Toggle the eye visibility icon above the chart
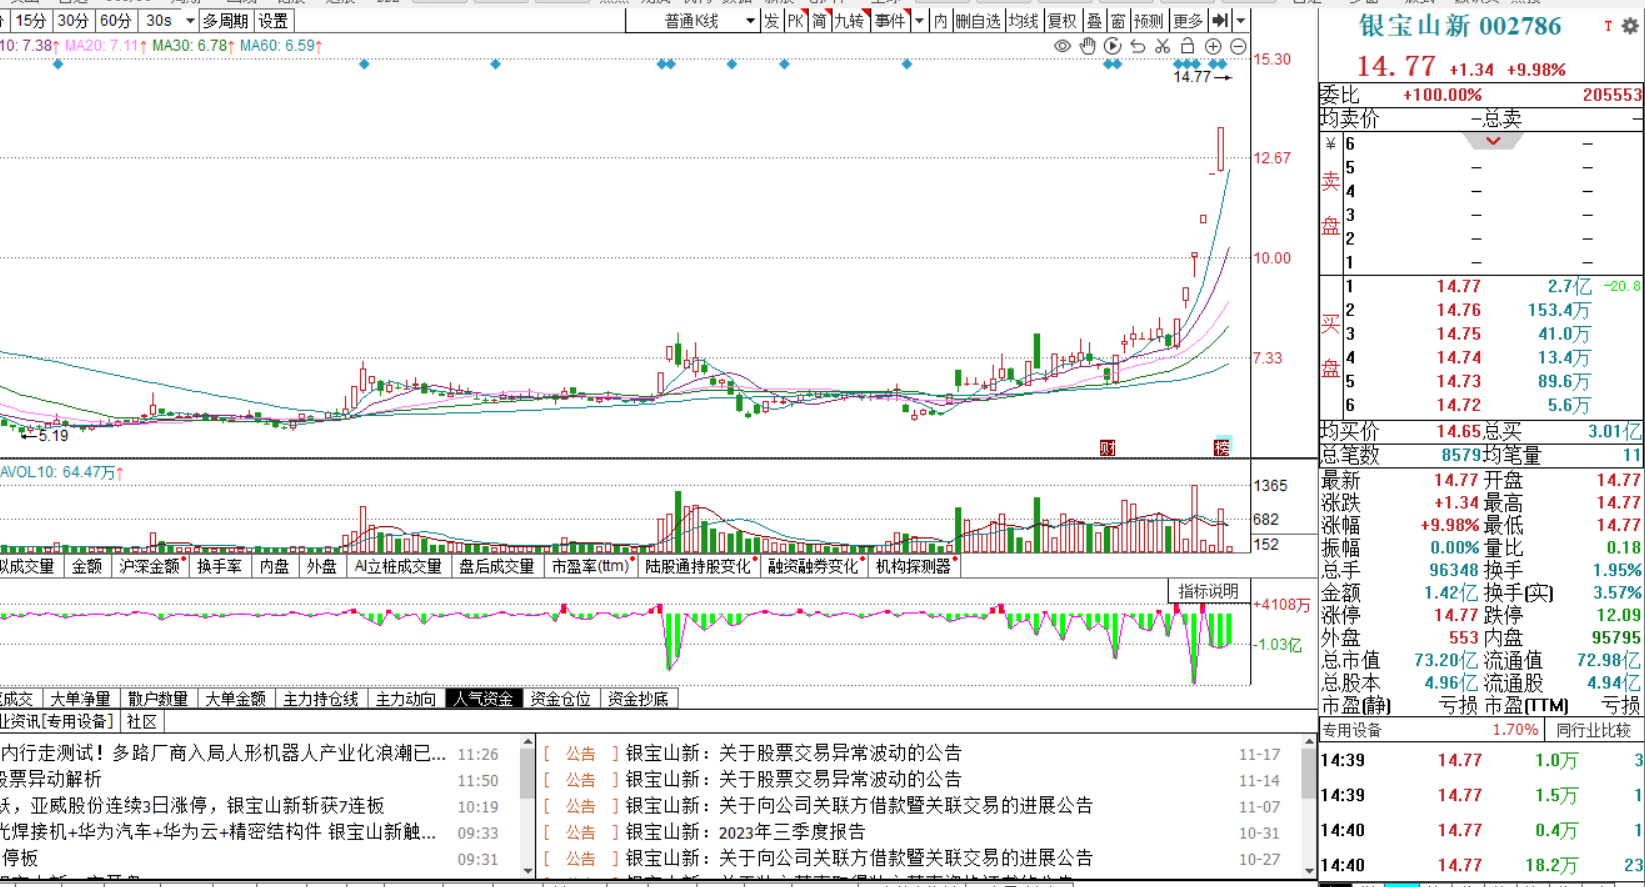 1062,46
